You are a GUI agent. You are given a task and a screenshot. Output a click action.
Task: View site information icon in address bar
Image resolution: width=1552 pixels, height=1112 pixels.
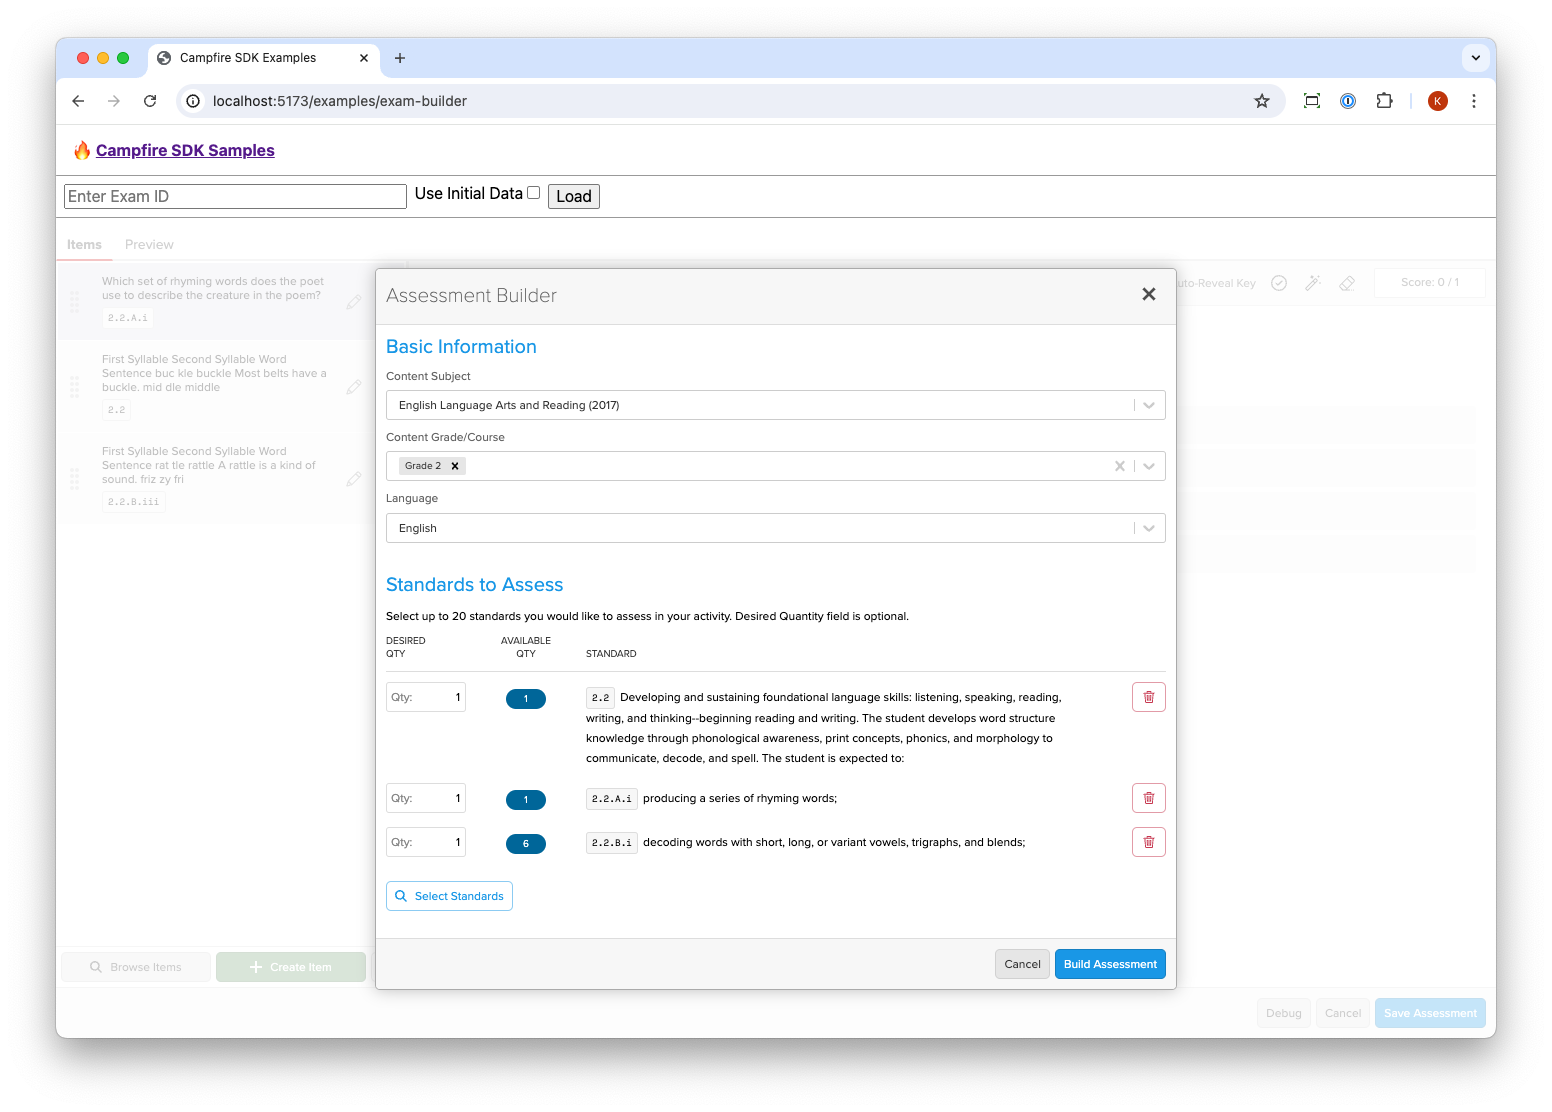point(193,101)
